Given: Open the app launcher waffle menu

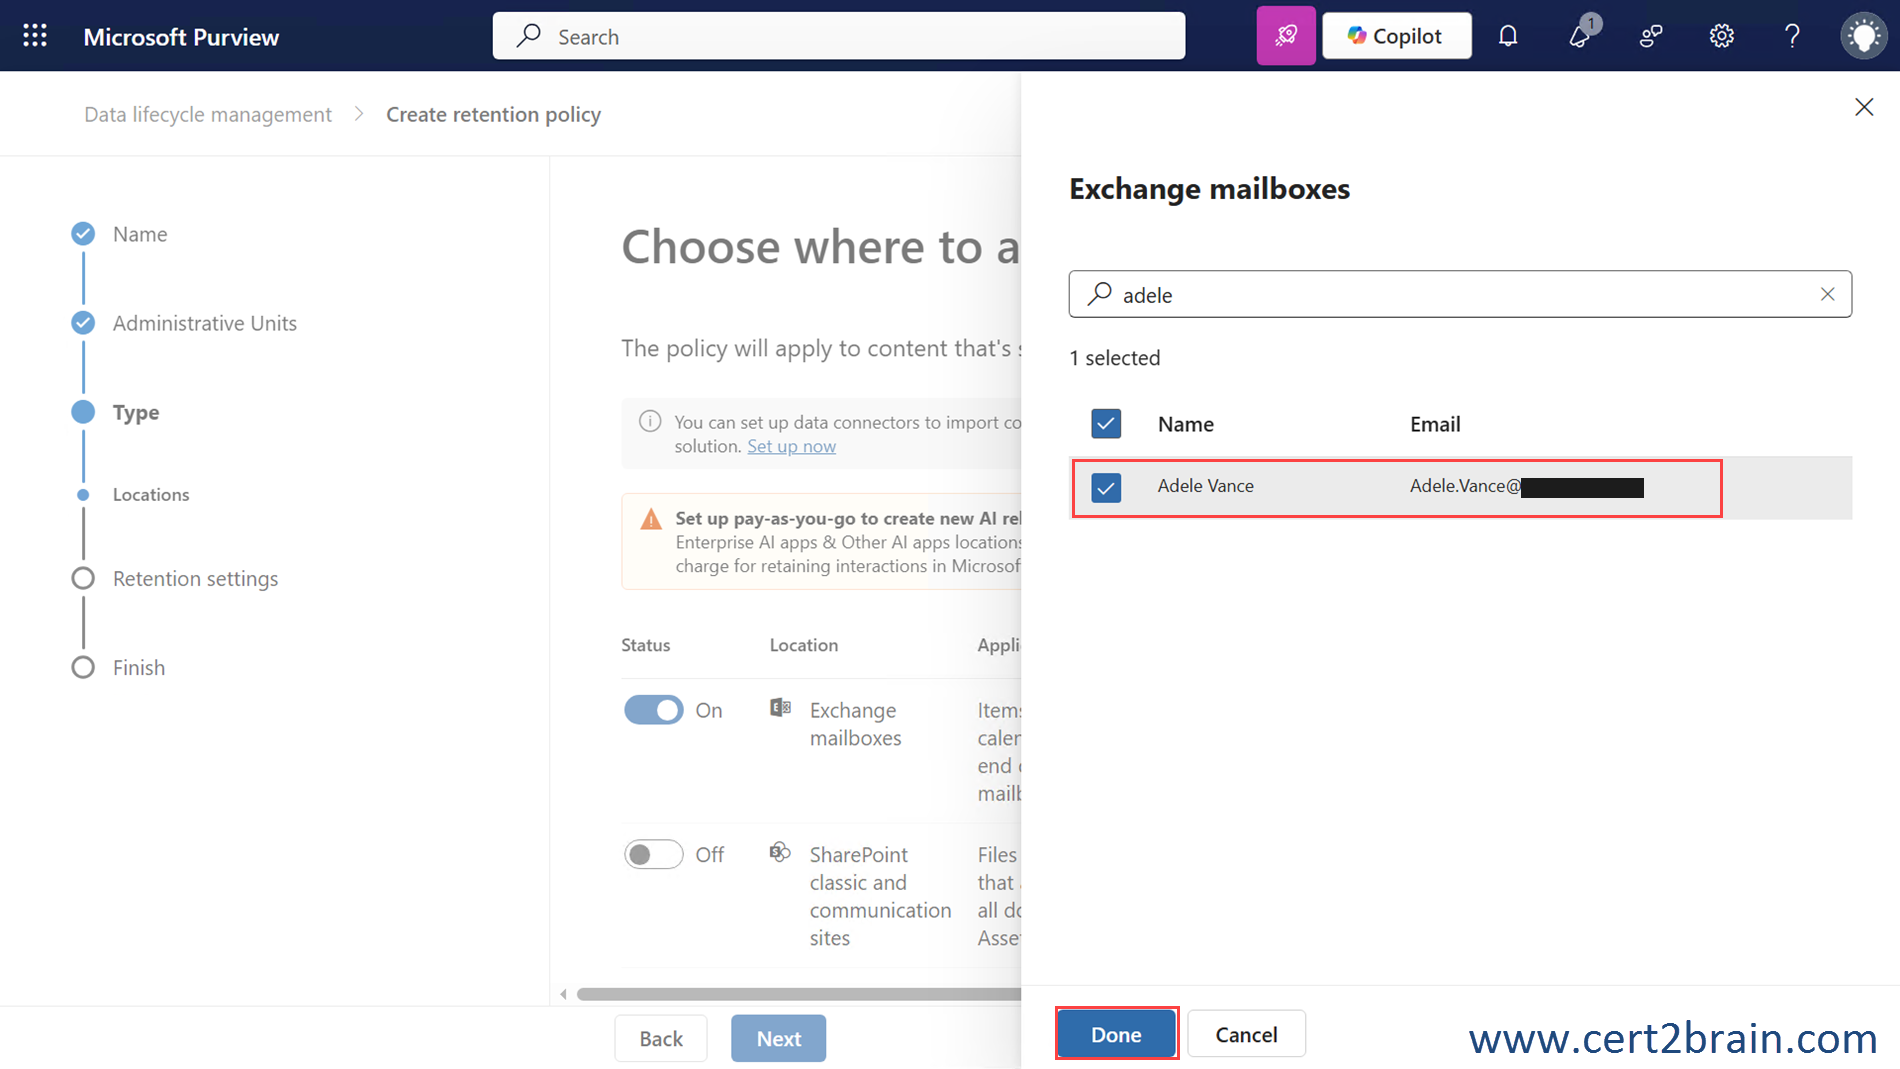Looking at the screenshot, I should pyautogui.click(x=35, y=36).
